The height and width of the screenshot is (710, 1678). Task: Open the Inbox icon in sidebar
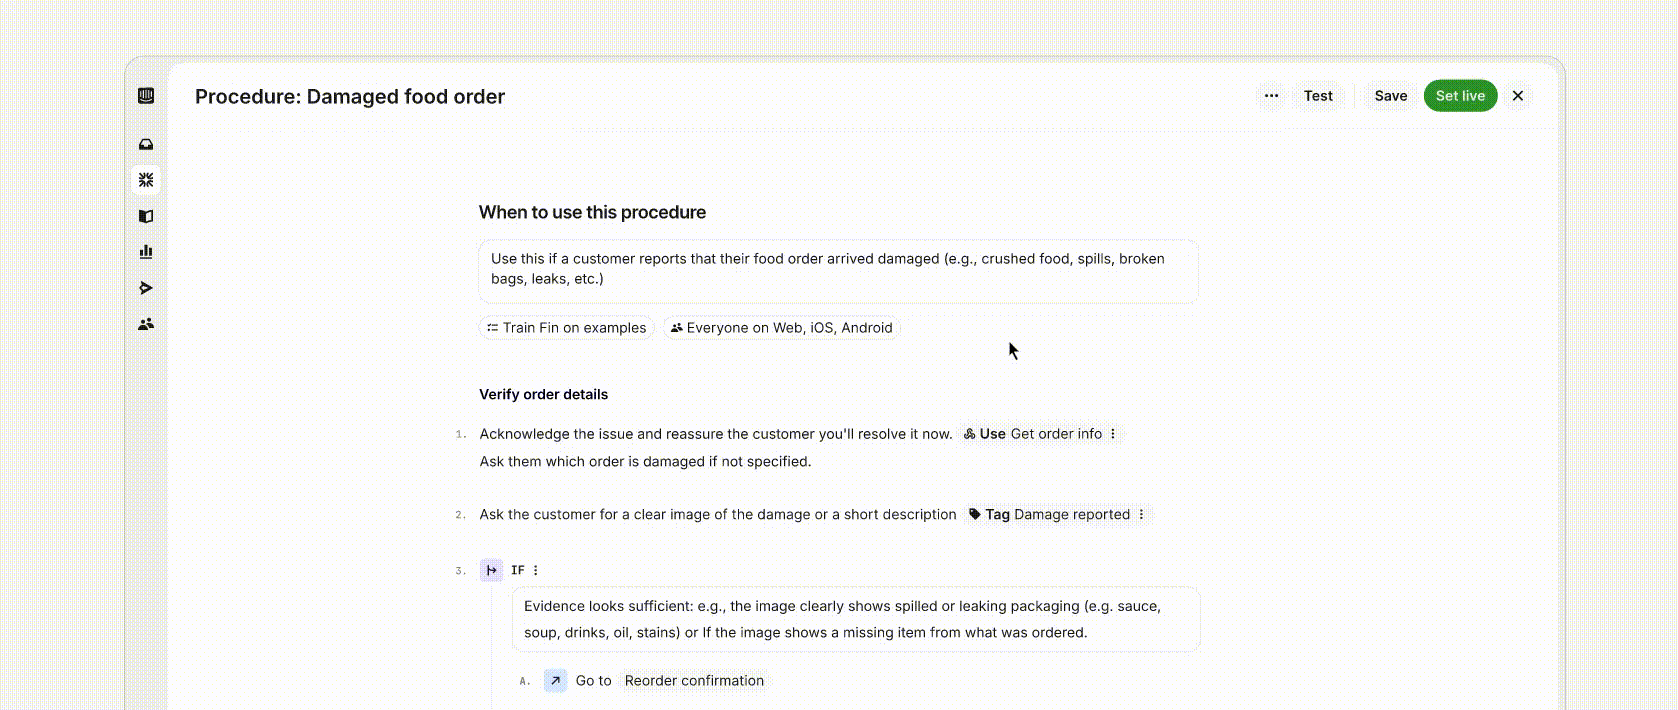pos(146,144)
